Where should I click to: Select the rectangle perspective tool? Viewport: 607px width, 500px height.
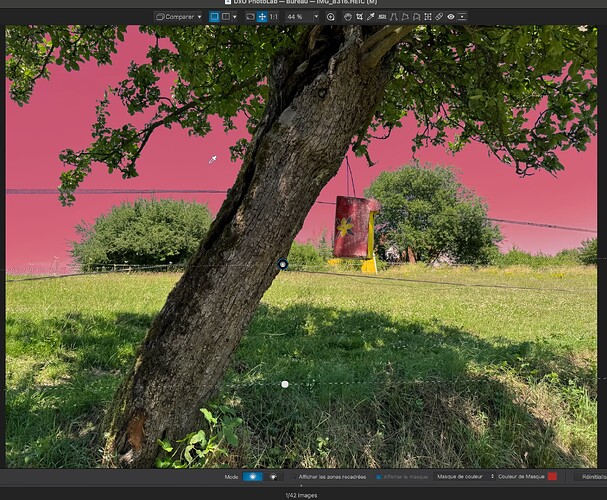click(x=405, y=17)
